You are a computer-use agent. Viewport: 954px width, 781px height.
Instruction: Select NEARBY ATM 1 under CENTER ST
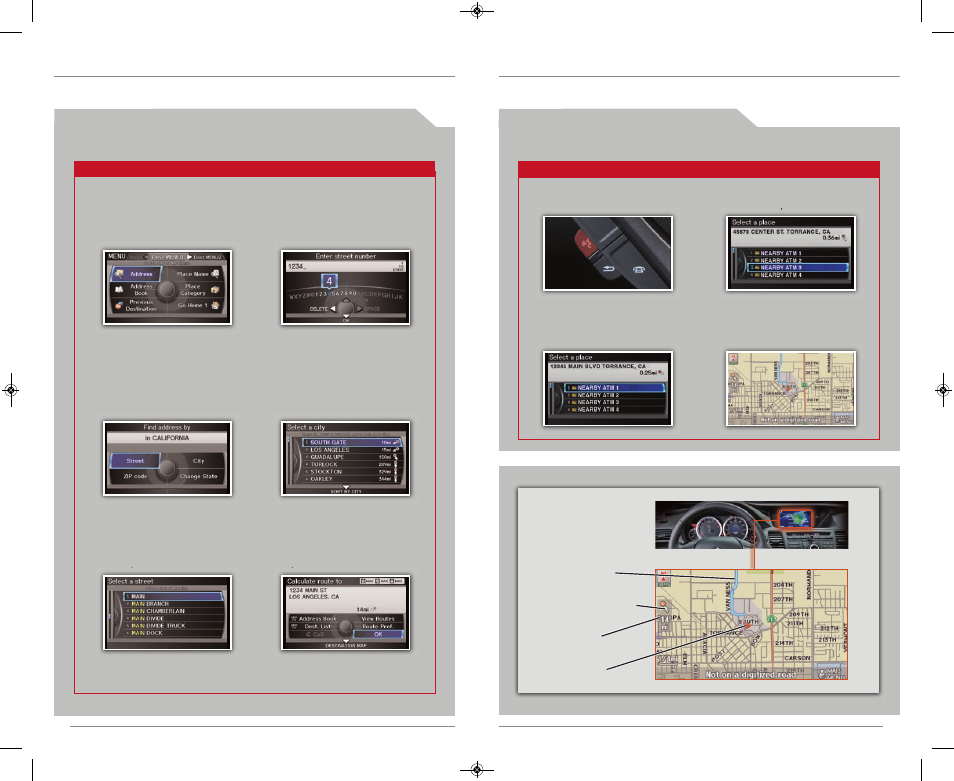point(797,253)
